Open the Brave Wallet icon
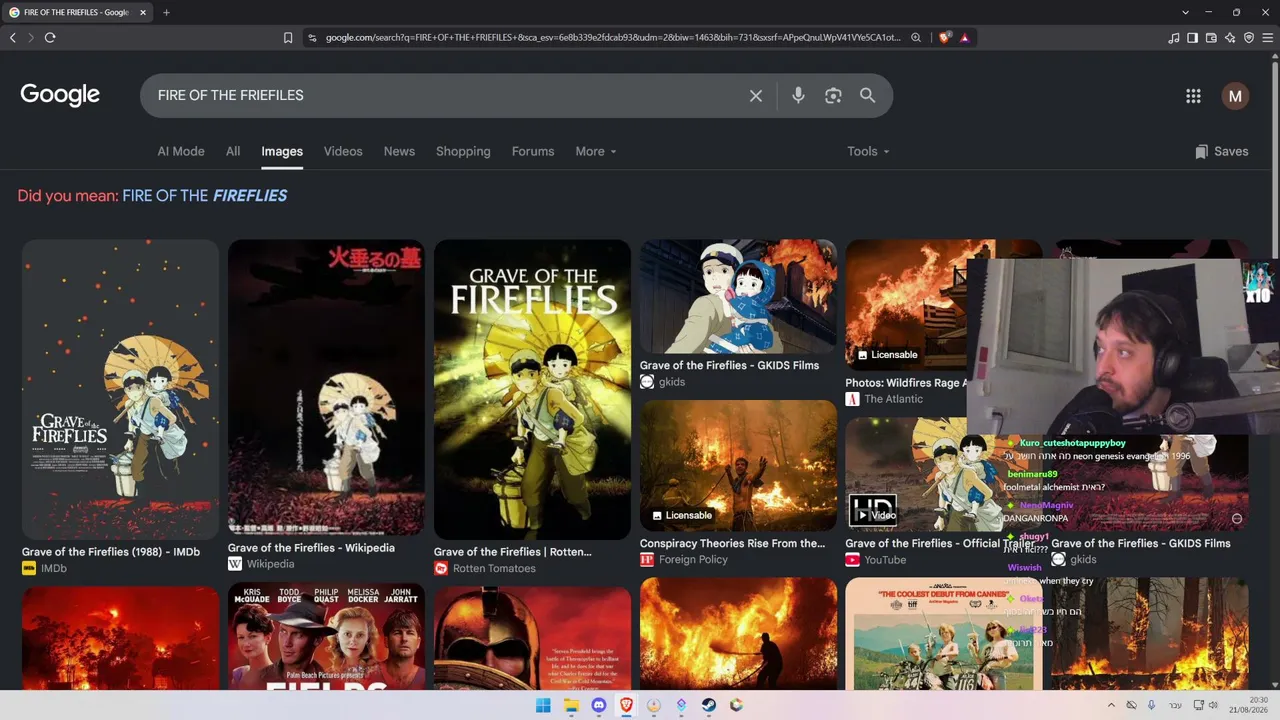This screenshot has height=720, width=1280. pos(1211,38)
